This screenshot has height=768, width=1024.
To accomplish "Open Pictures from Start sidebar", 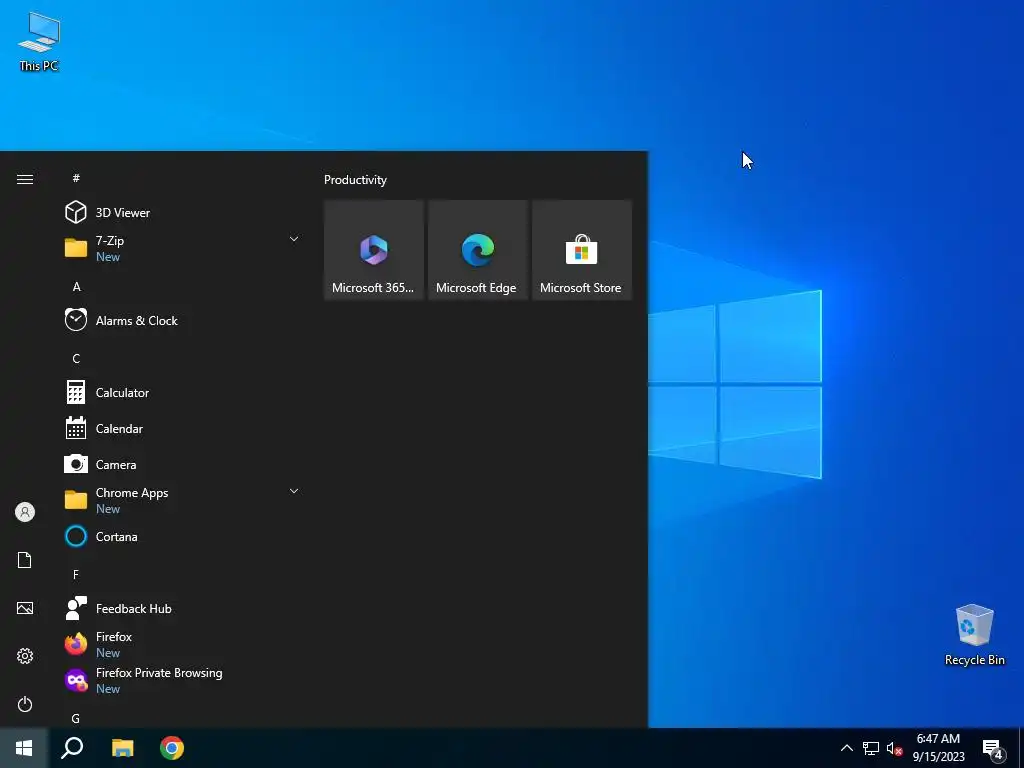I will tap(25, 608).
